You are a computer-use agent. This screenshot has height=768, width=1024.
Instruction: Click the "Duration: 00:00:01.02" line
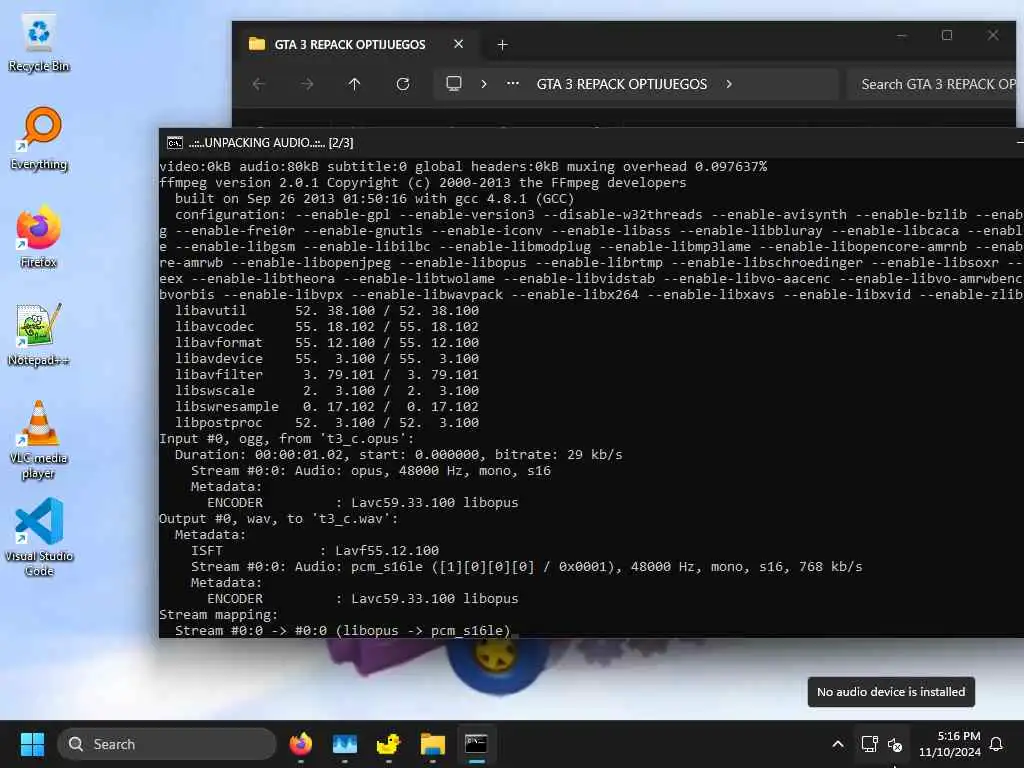tap(398, 455)
